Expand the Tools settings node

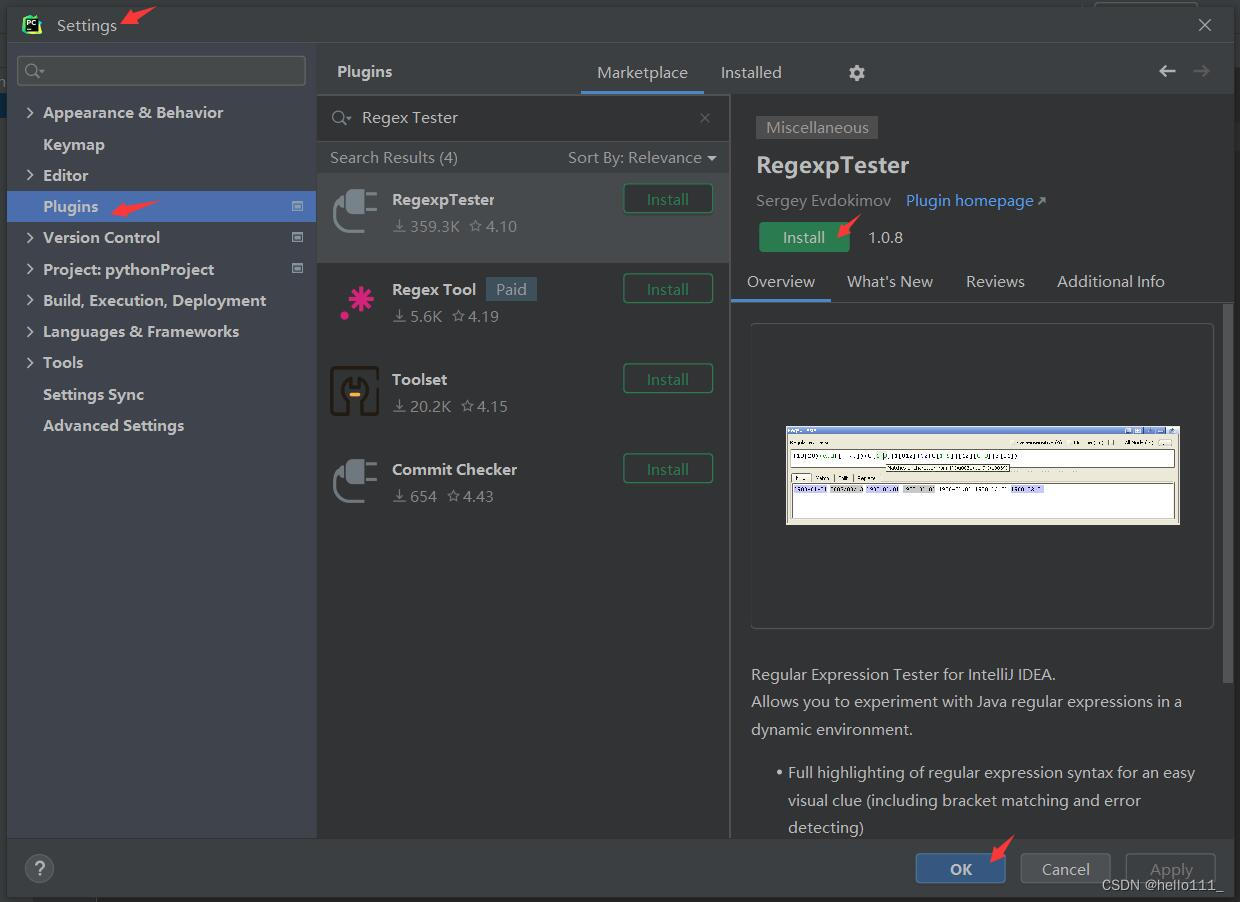point(29,362)
